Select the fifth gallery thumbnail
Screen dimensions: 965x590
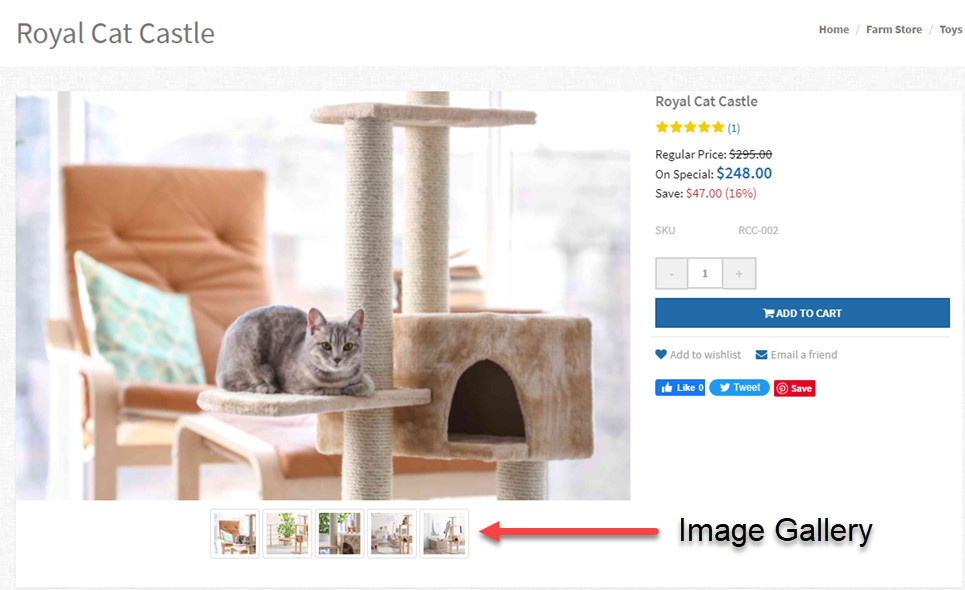pyautogui.click(x=444, y=533)
